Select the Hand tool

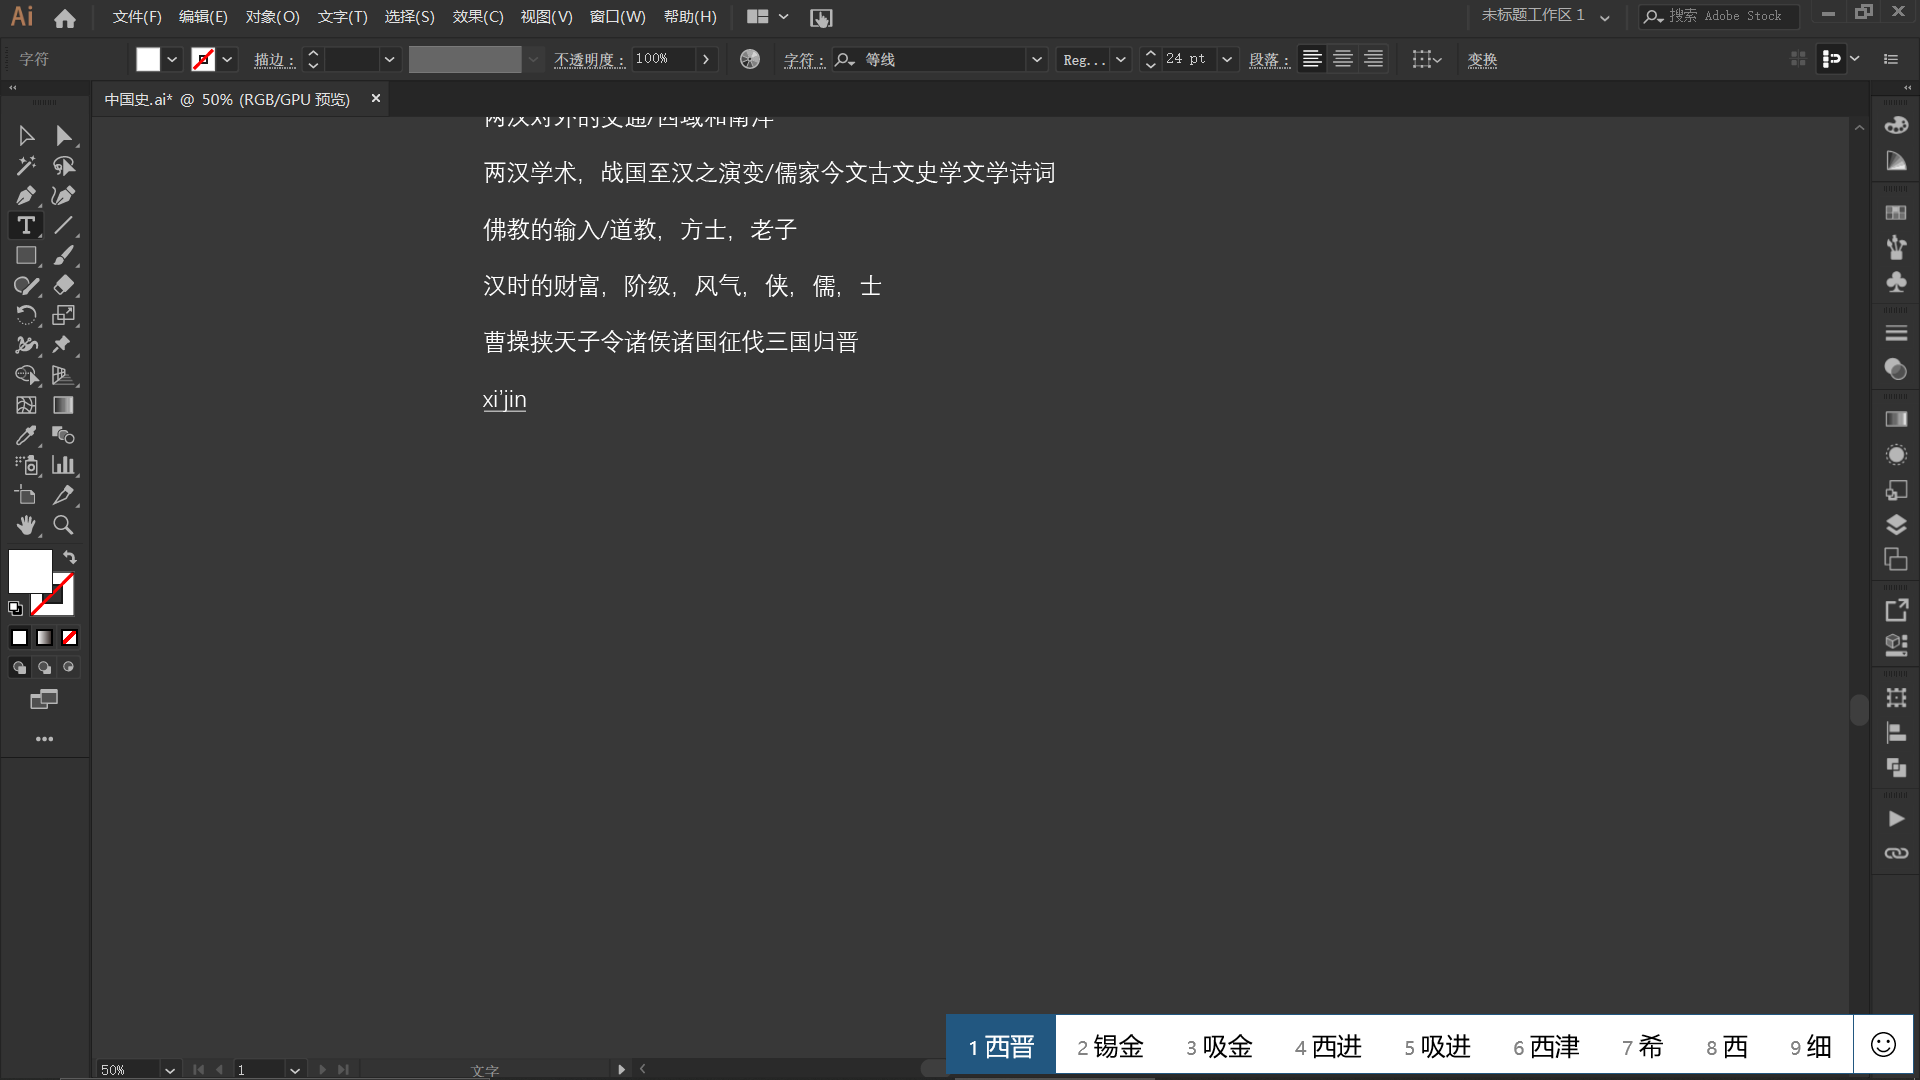click(26, 525)
